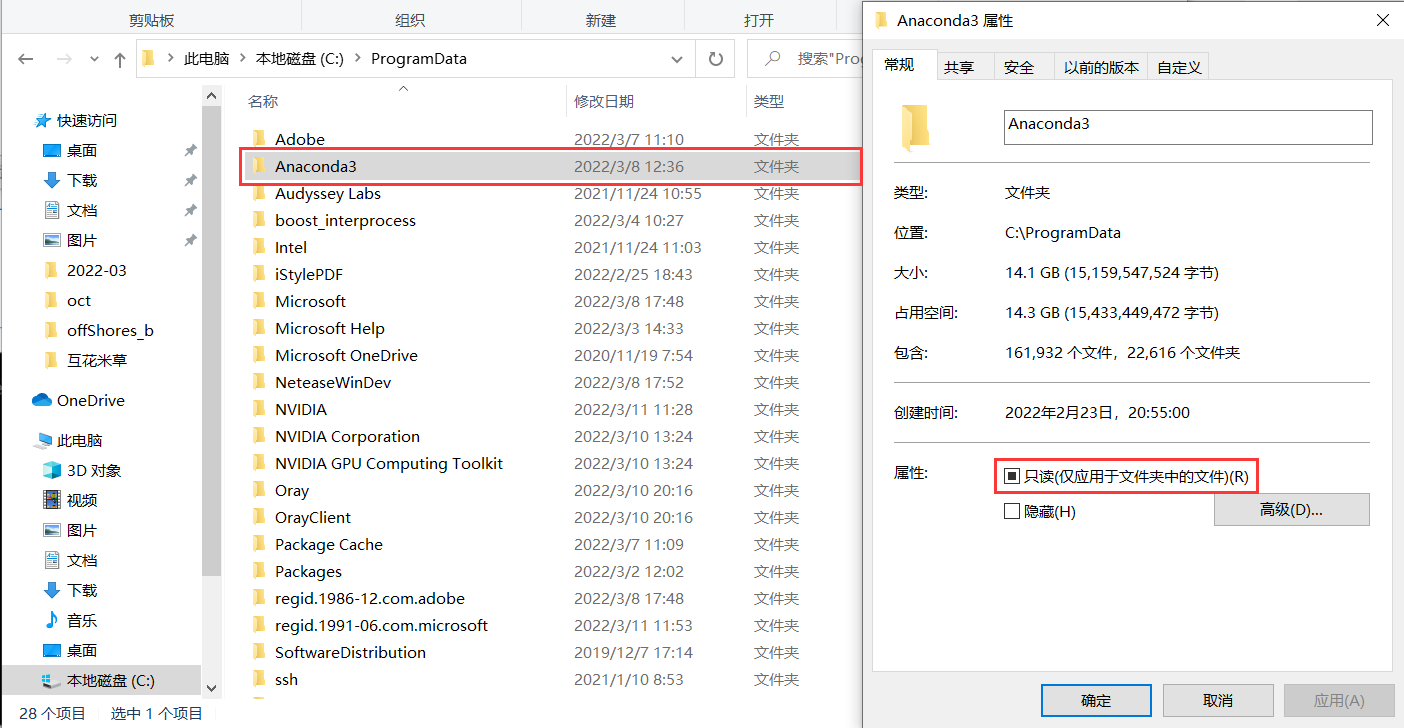This screenshot has width=1404, height=728.
Task: Open 互花米草 folder in sidebar
Action: [97, 360]
